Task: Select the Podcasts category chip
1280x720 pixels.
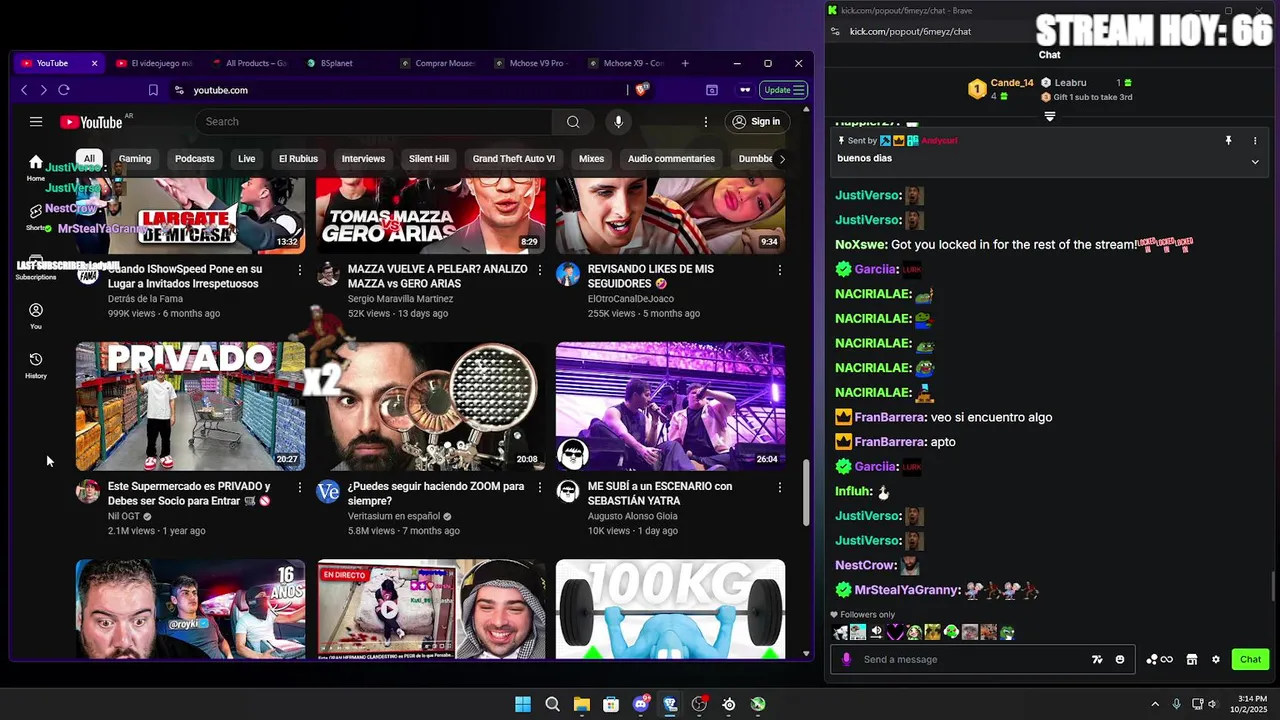Action: coord(195,159)
